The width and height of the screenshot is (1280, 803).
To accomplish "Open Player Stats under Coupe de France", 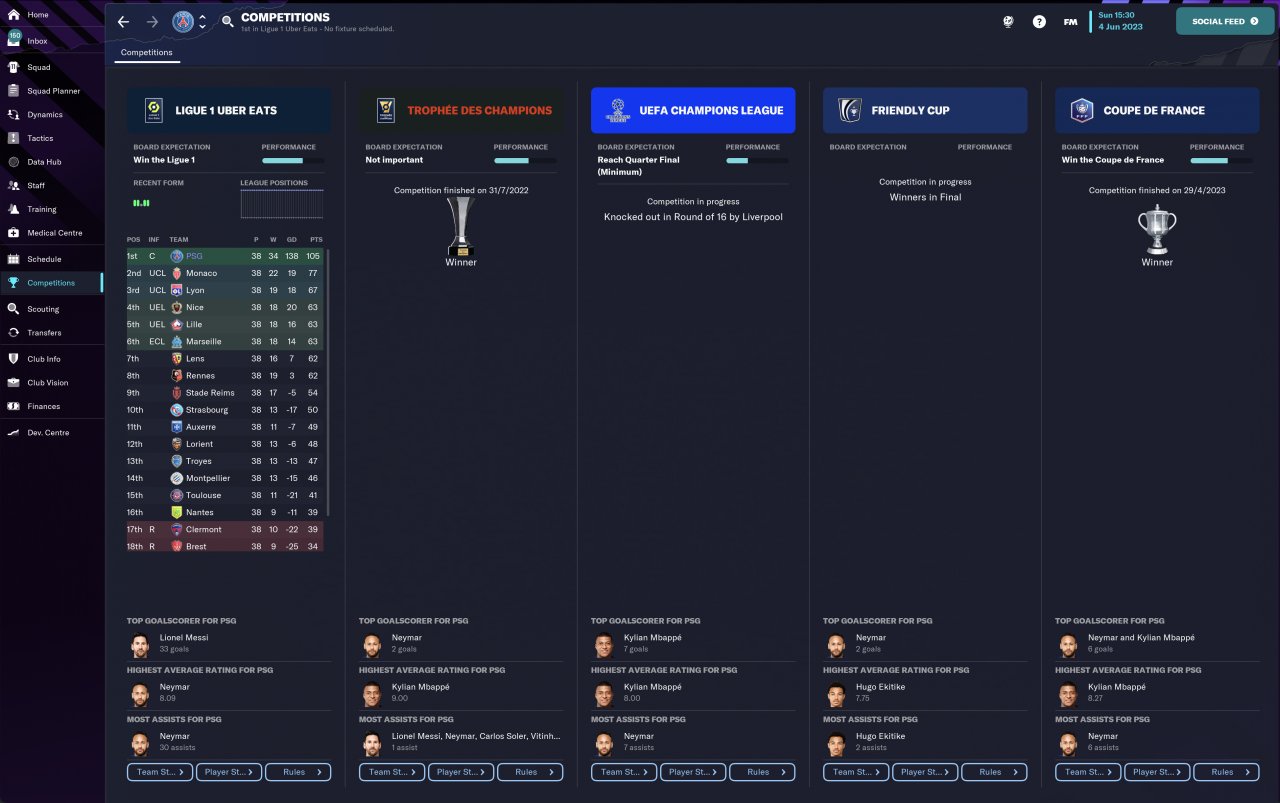I will tap(1157, 772).
